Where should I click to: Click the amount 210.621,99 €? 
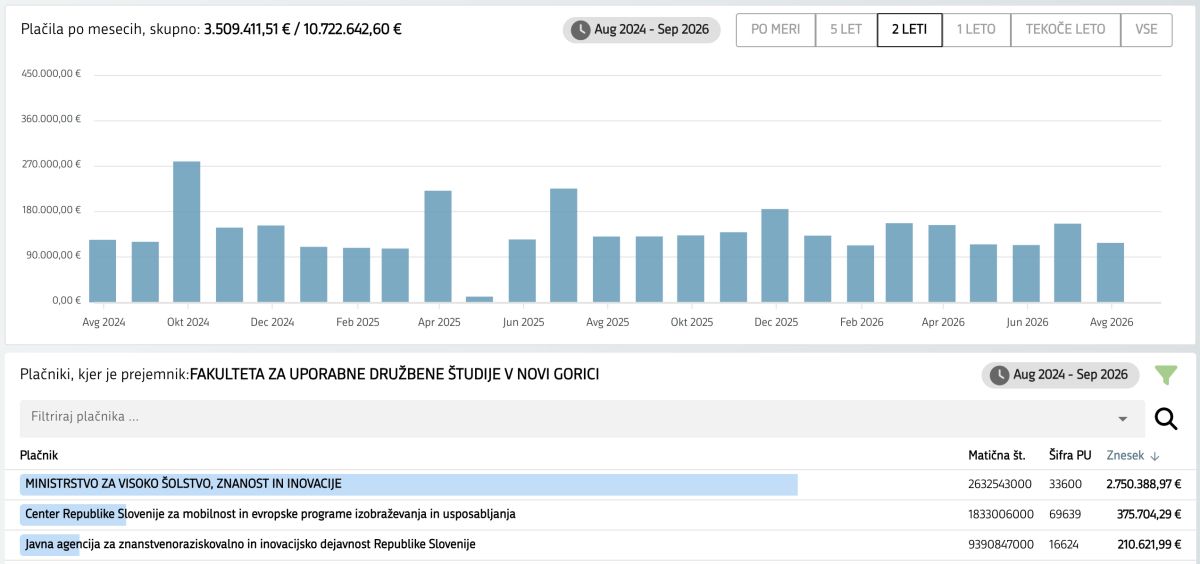[1149, 544]
